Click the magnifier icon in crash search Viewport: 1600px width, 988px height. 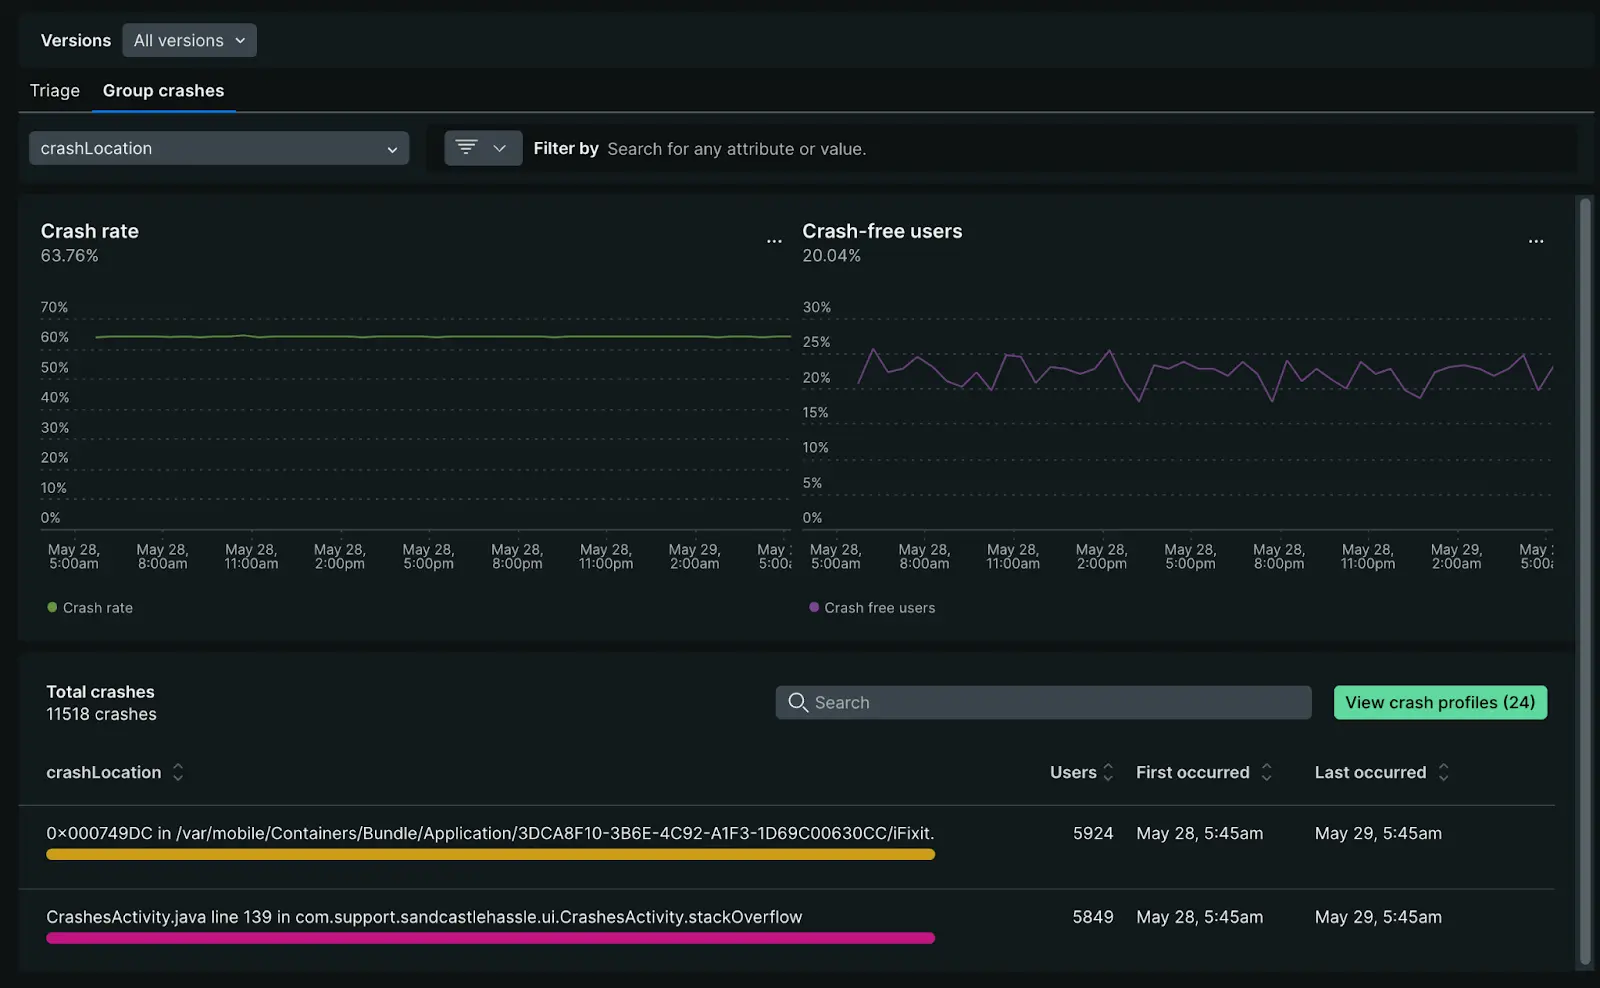click(x=798, y=702)
